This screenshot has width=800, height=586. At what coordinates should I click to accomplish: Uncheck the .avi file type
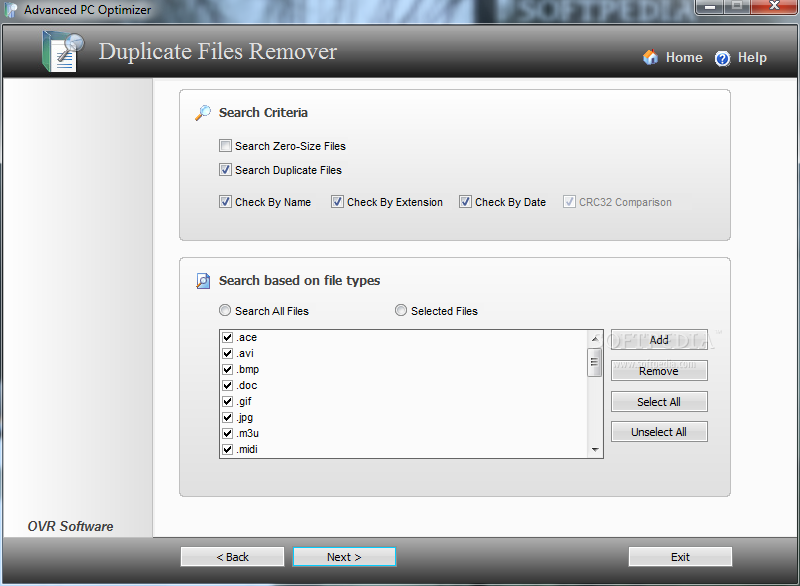[228, 353]
